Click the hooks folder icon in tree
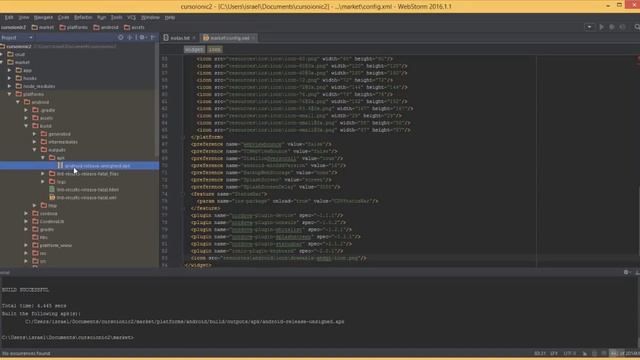Image resolution: width=640 pixels, height=360 pixels. pyautogui.click(x=19, y=78)
